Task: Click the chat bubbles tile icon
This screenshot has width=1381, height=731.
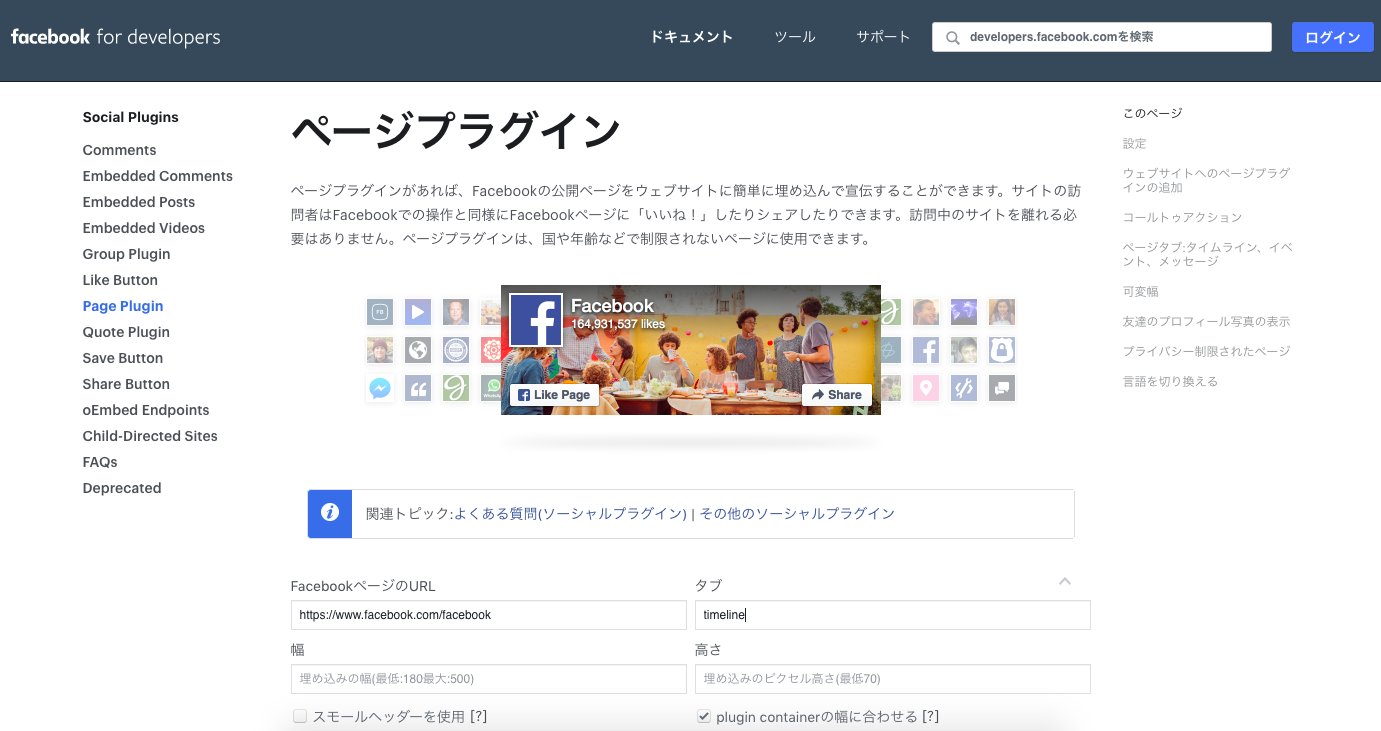Action: coord(1002,388)
